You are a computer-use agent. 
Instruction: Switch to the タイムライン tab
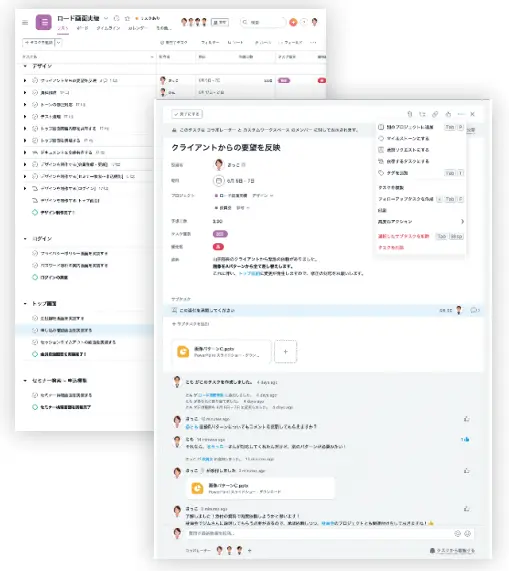click(108, 28)
